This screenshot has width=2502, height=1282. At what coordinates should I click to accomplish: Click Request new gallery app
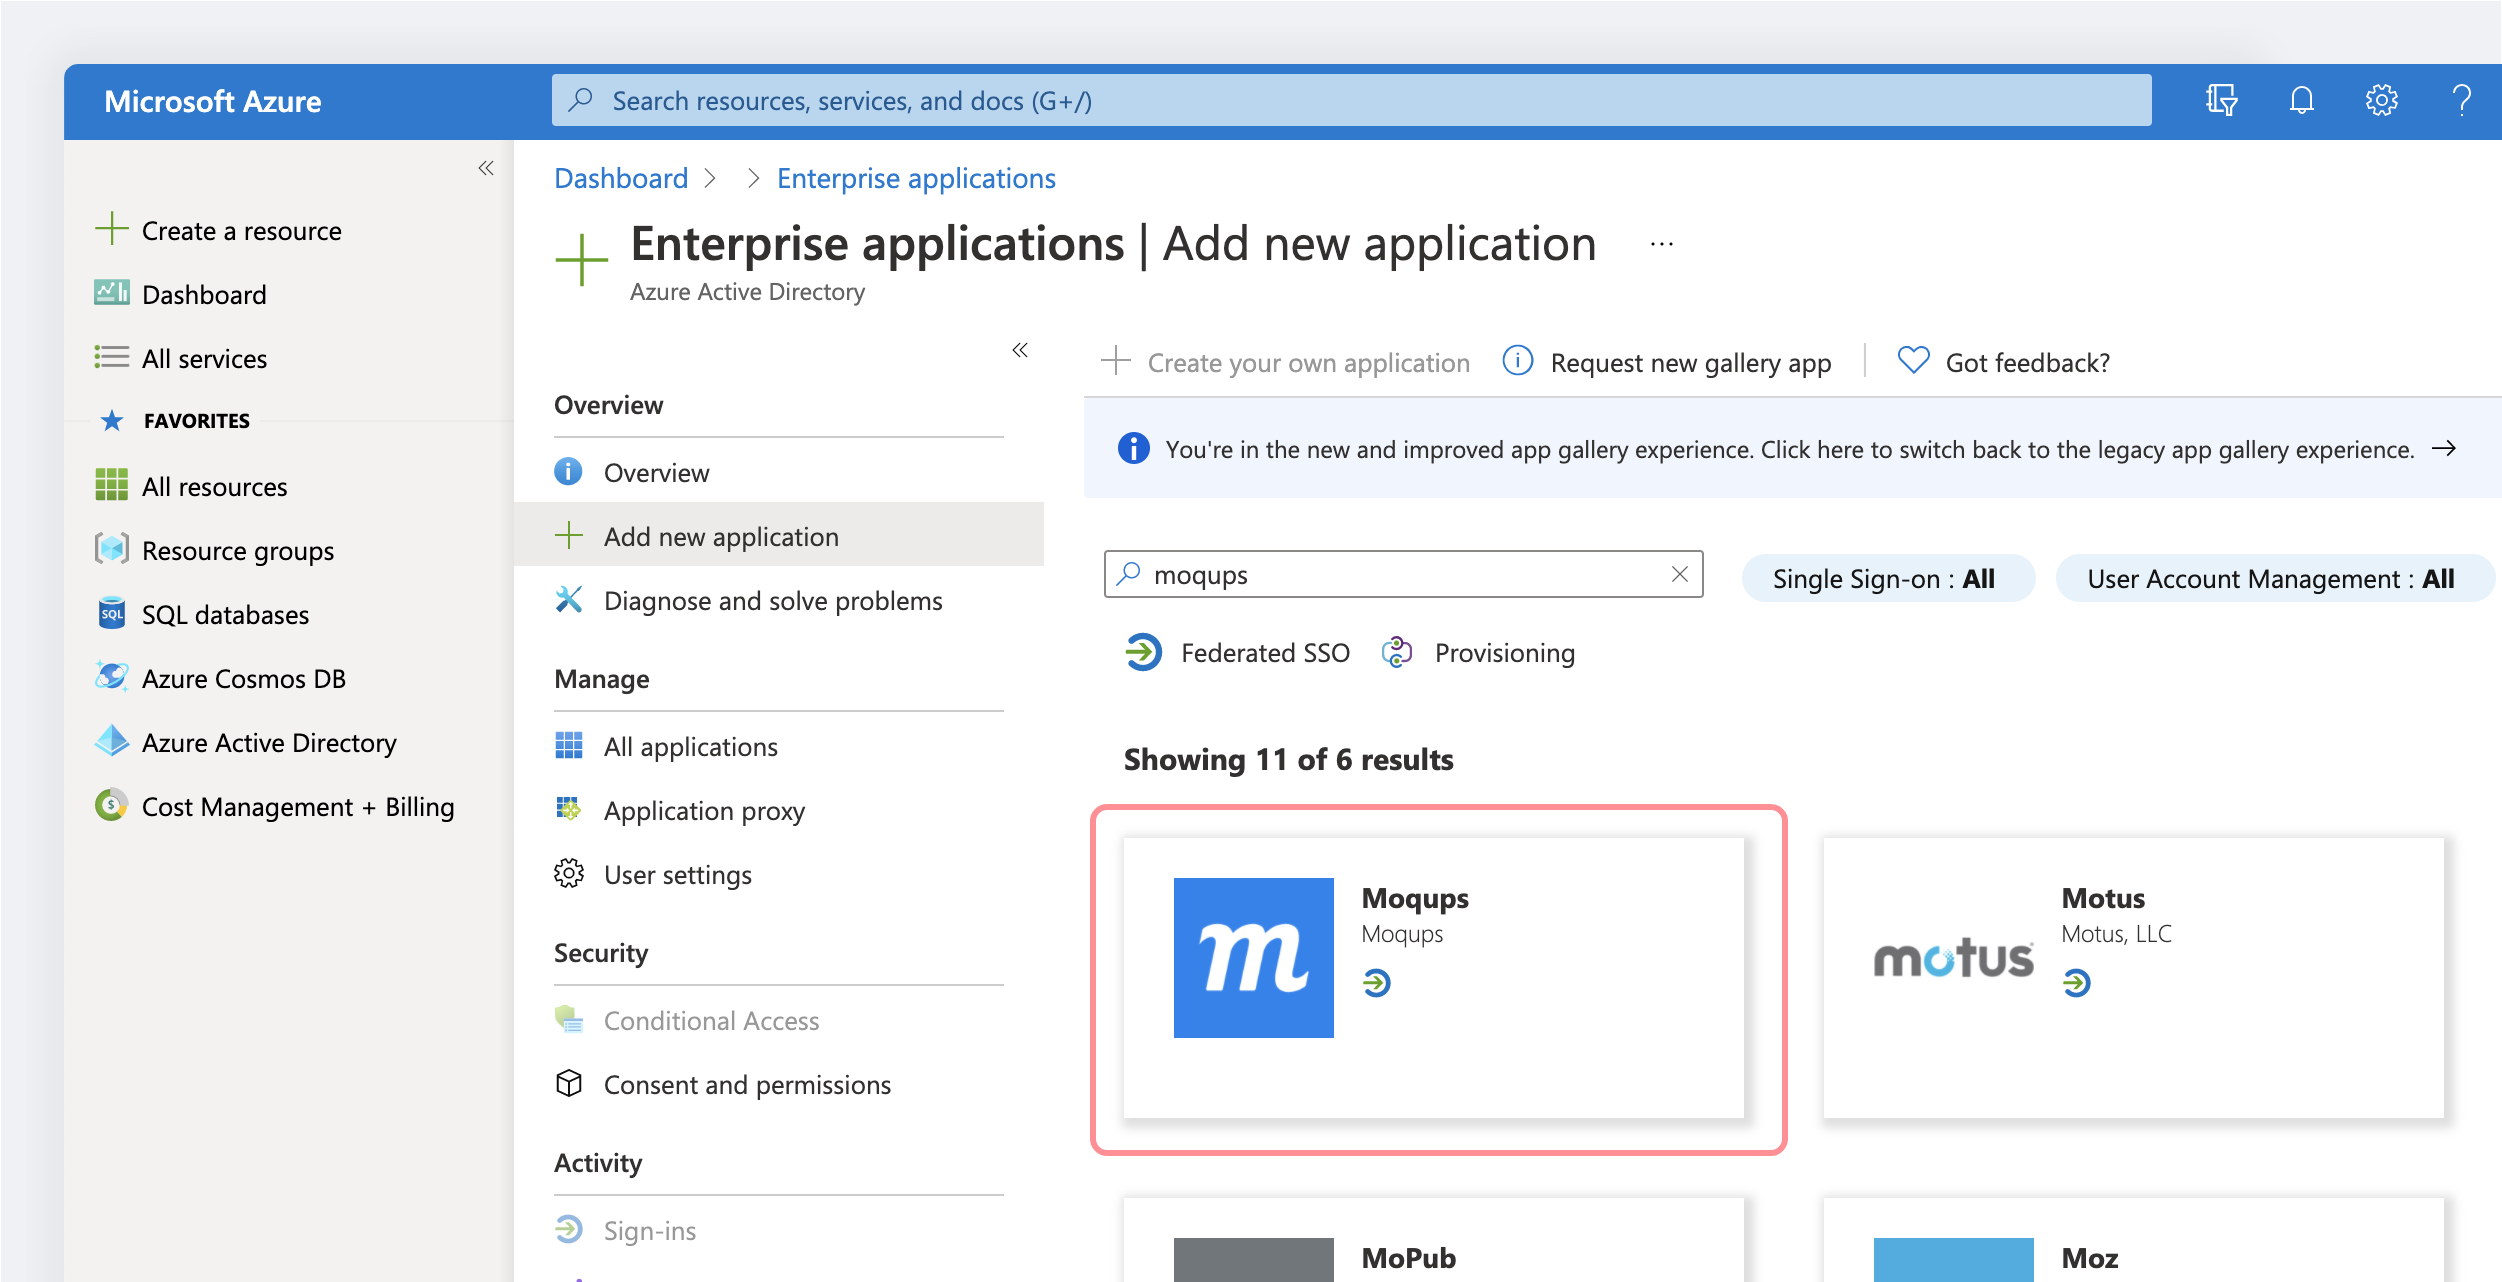(1688, 362)
